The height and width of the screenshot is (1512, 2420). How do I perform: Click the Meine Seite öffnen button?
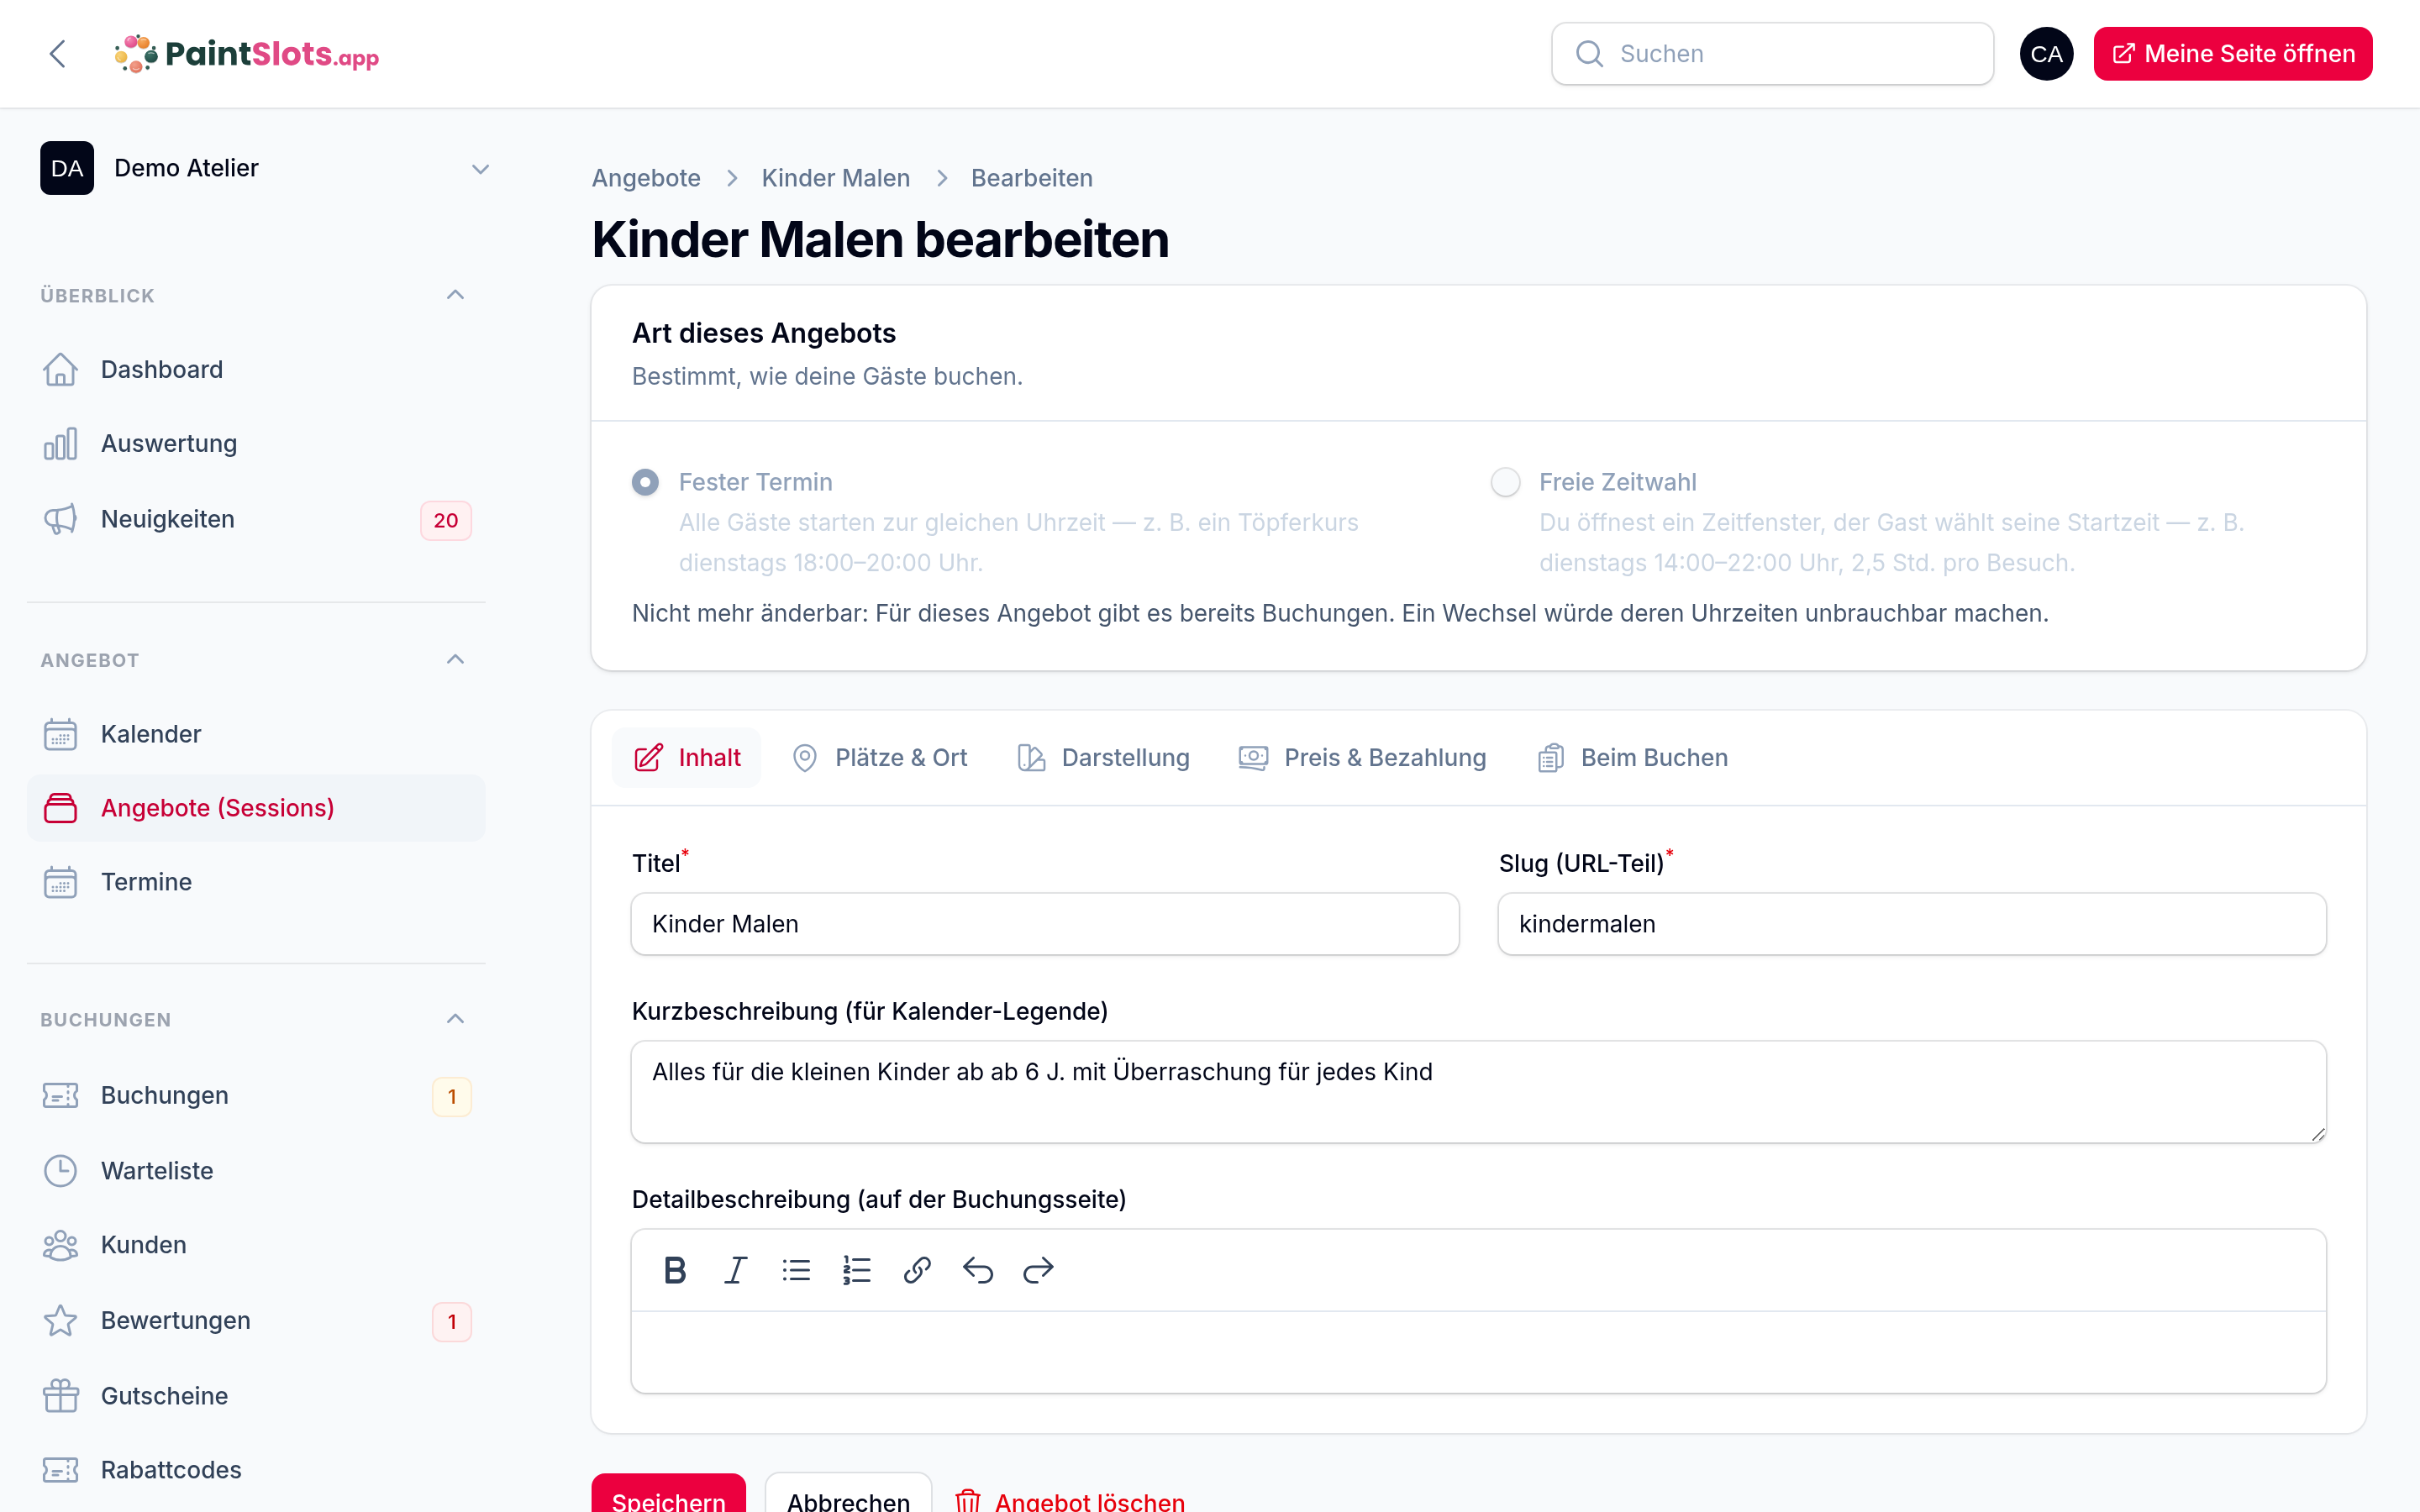coord(2233,54)
